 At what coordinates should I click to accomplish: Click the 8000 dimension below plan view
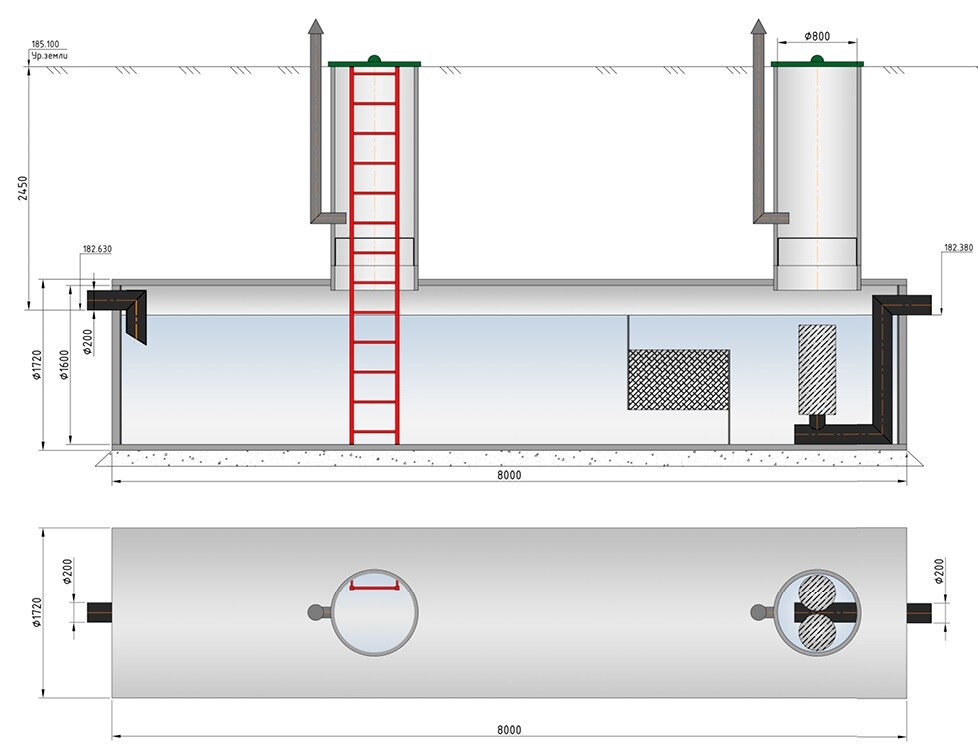(508, 731)
